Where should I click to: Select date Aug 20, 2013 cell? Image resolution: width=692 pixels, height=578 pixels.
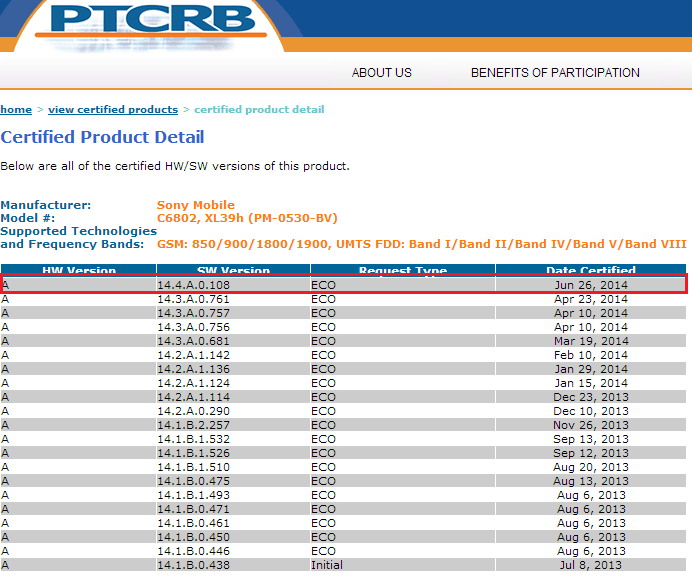[x=591, y=467]
